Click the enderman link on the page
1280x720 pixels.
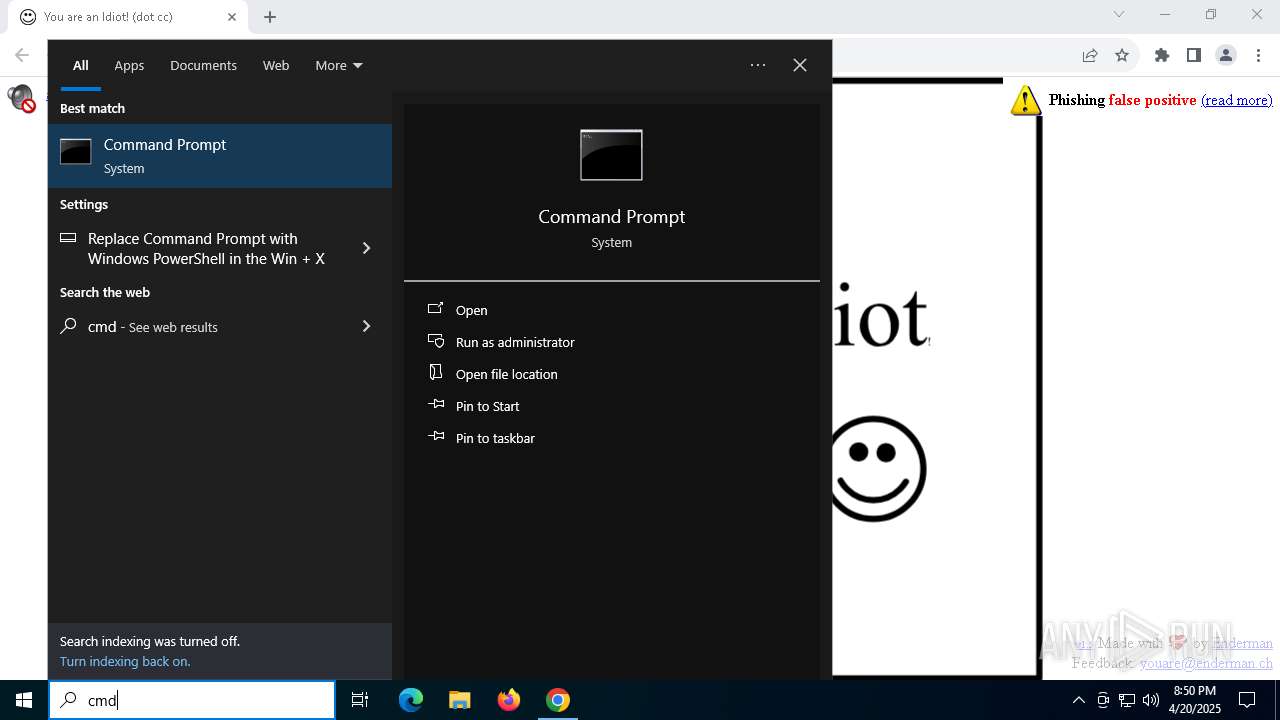pos(1244,643)
